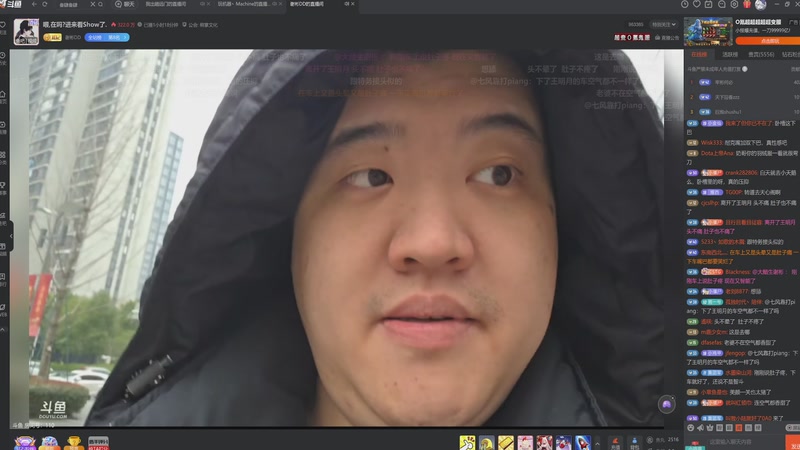800x450 pixels.
Task: Open the emoji picker in chat toolbar
Action: pyautogui.click(x=691, y=428)
